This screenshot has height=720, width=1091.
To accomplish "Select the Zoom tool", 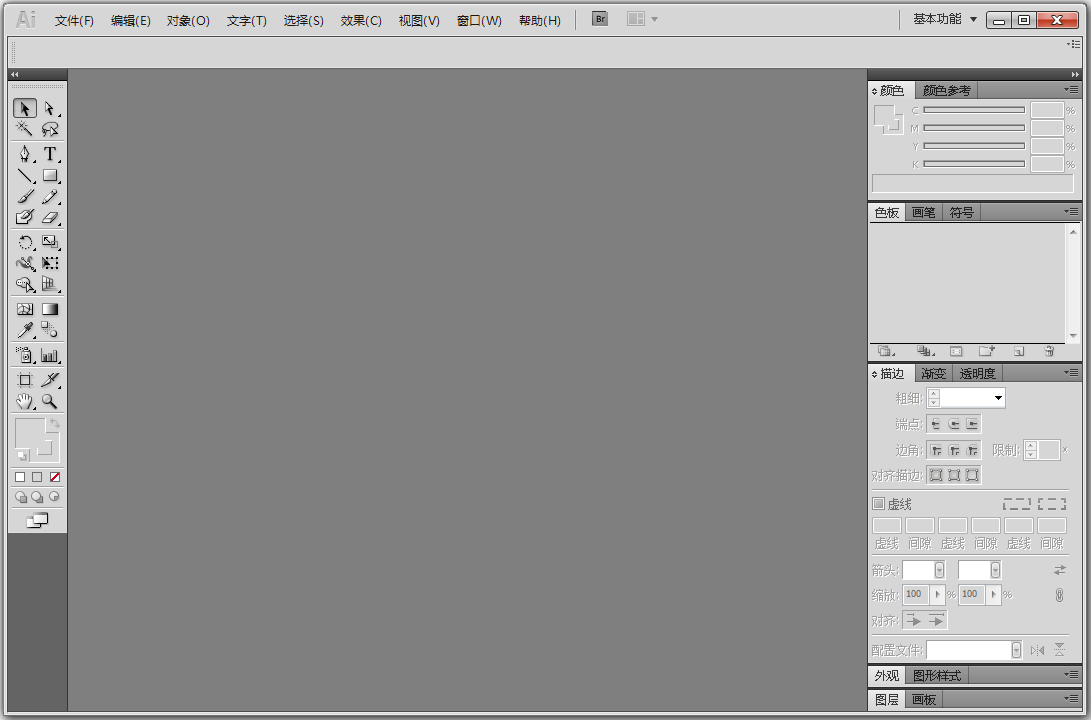I will 50,401.
